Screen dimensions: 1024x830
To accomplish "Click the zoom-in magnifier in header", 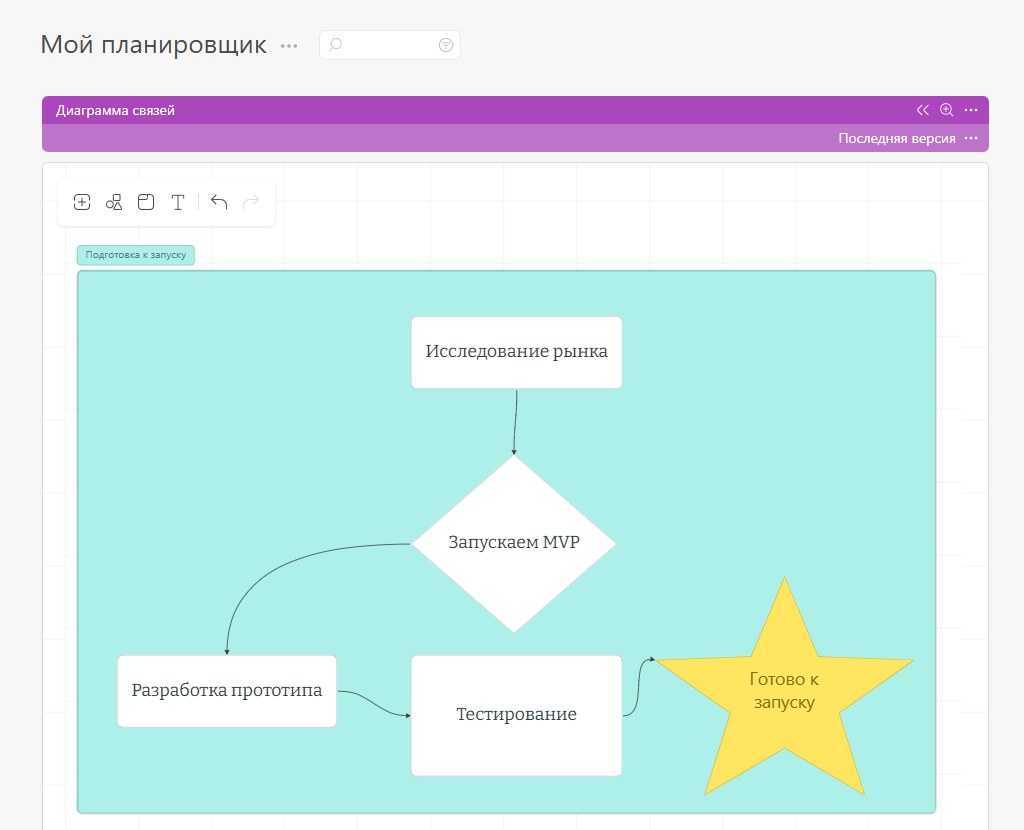I will click(946, 110).
